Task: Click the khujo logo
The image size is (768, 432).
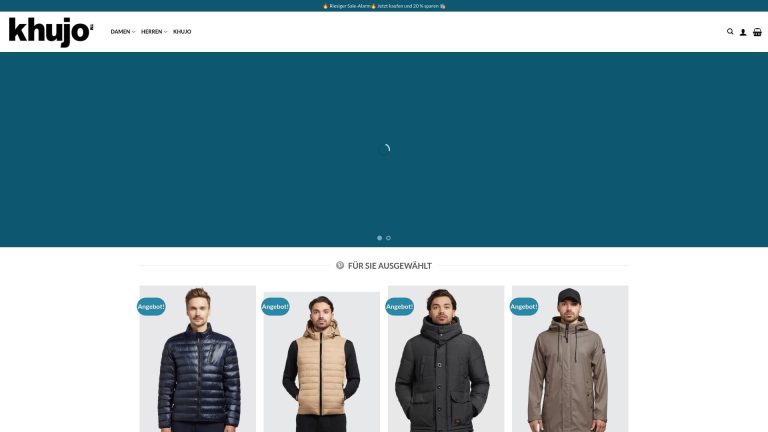Action: point(51,32)
